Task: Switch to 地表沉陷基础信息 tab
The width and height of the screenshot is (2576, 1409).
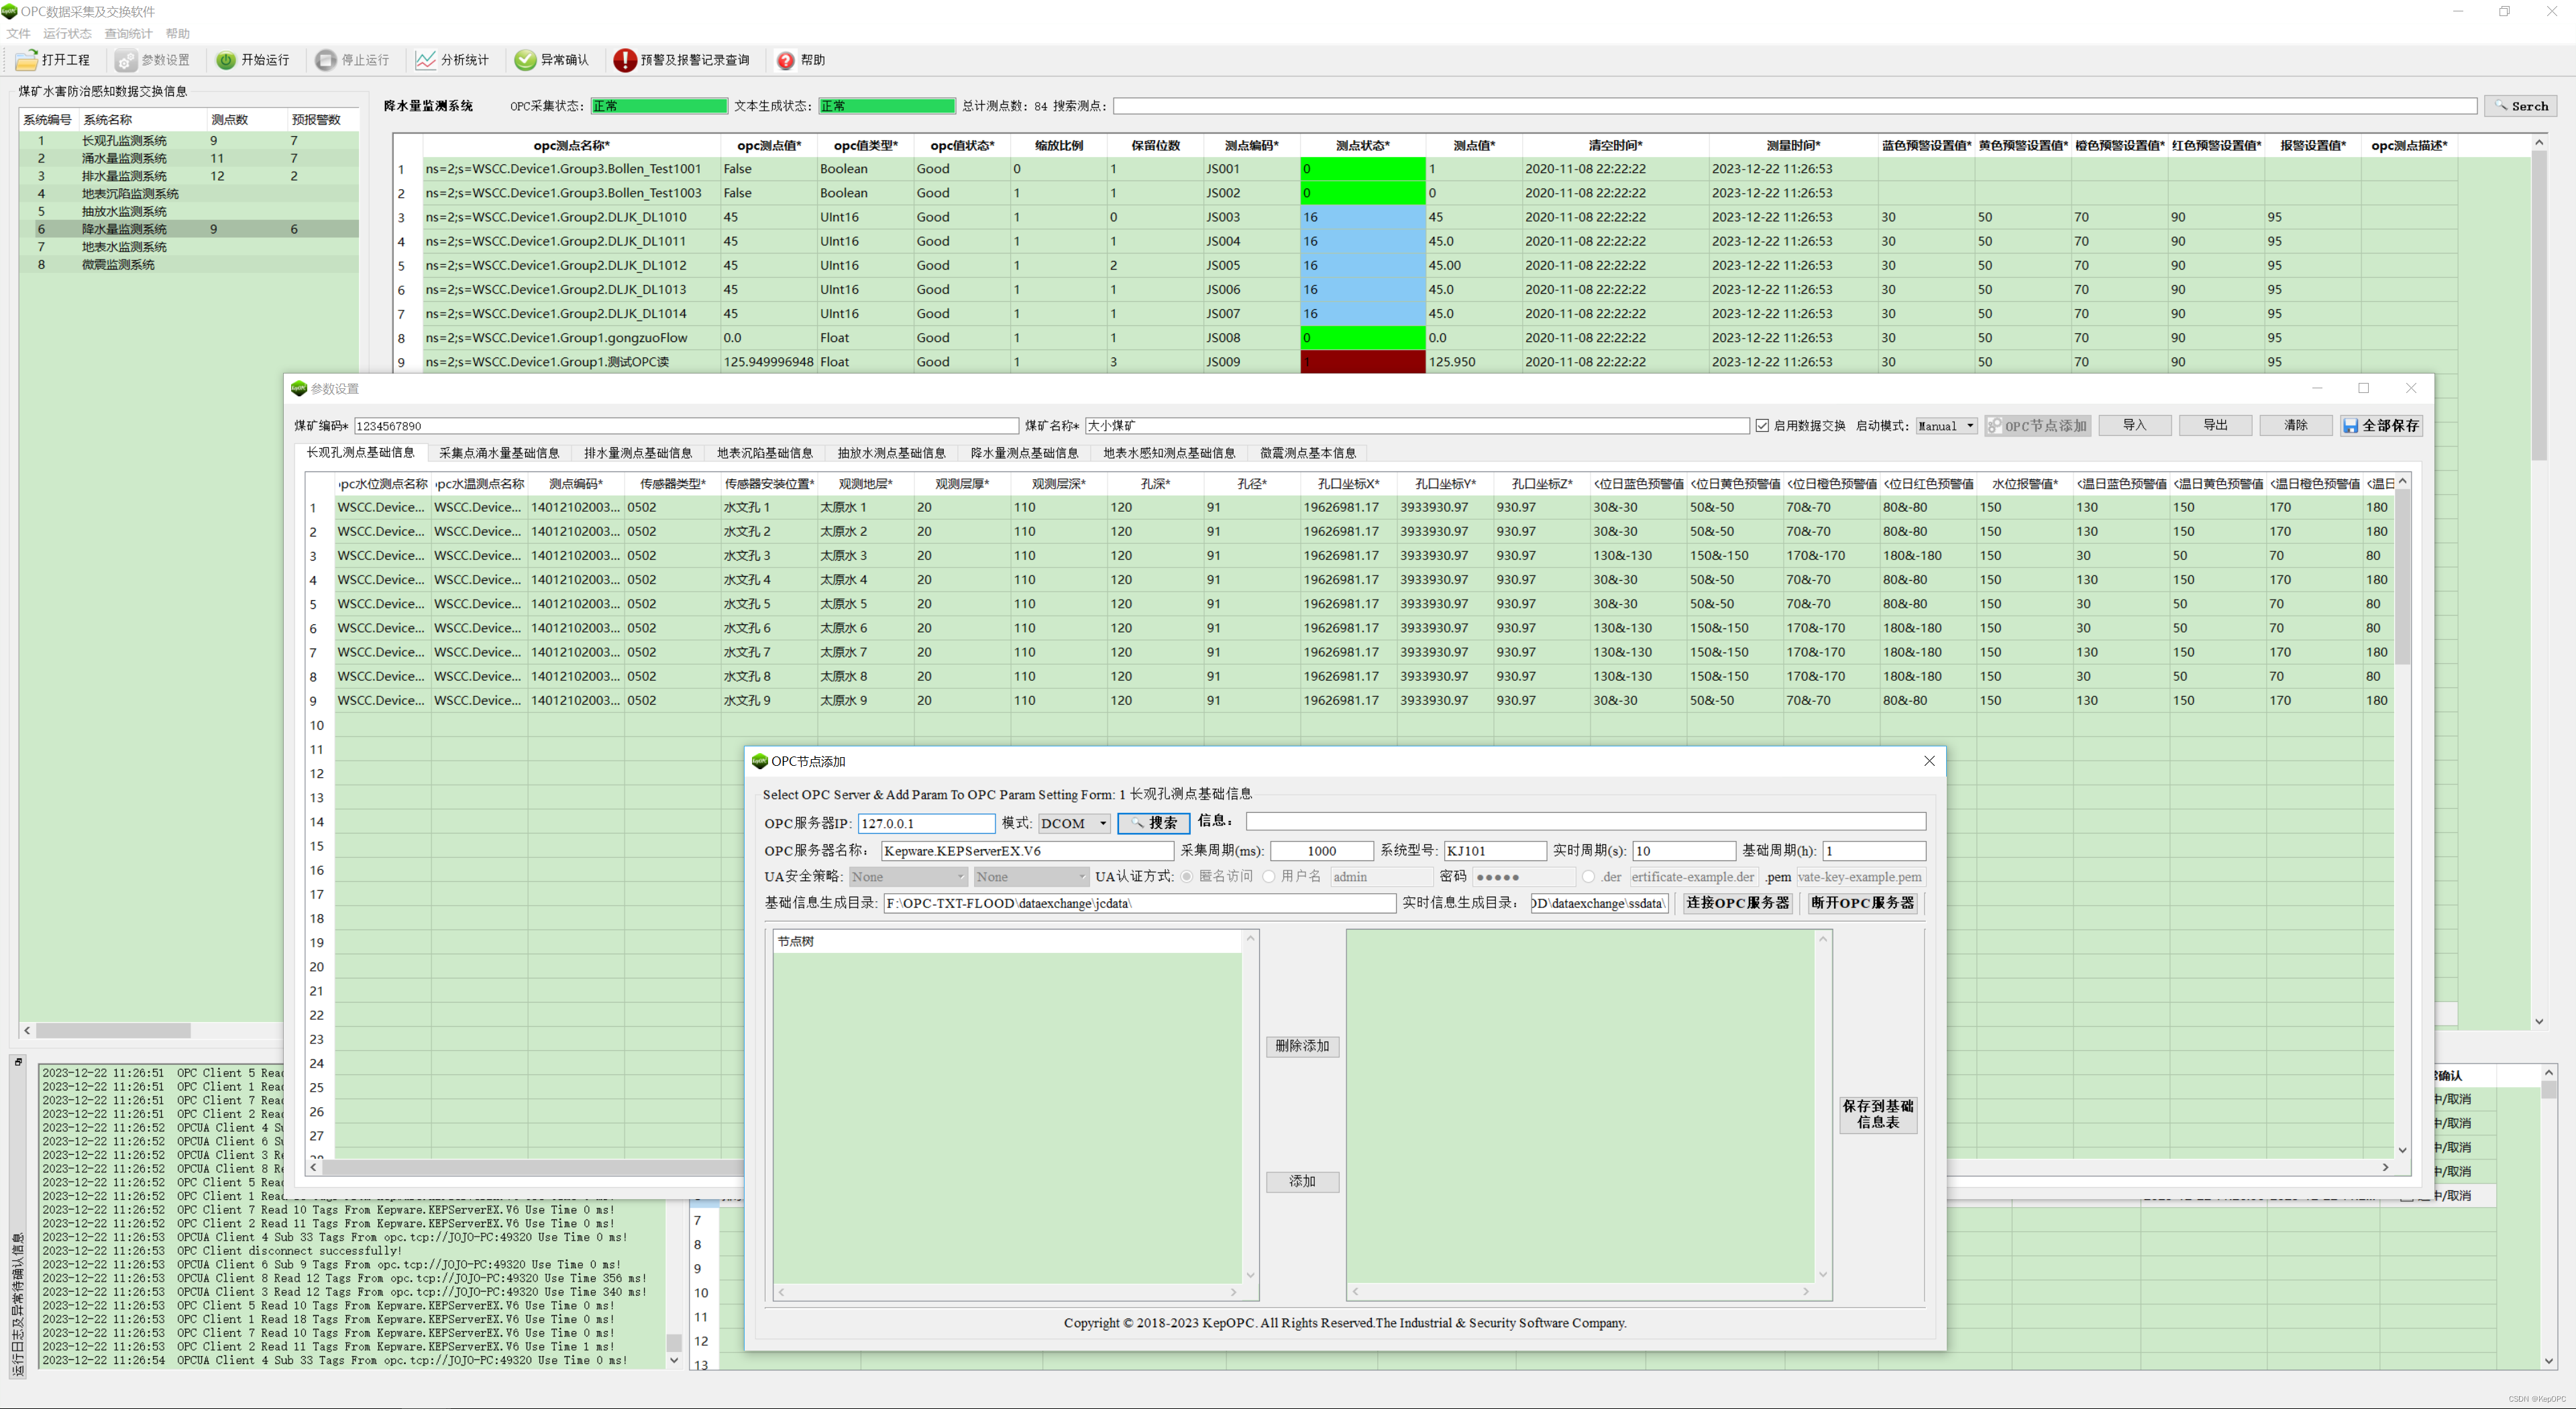Action: 765,453
